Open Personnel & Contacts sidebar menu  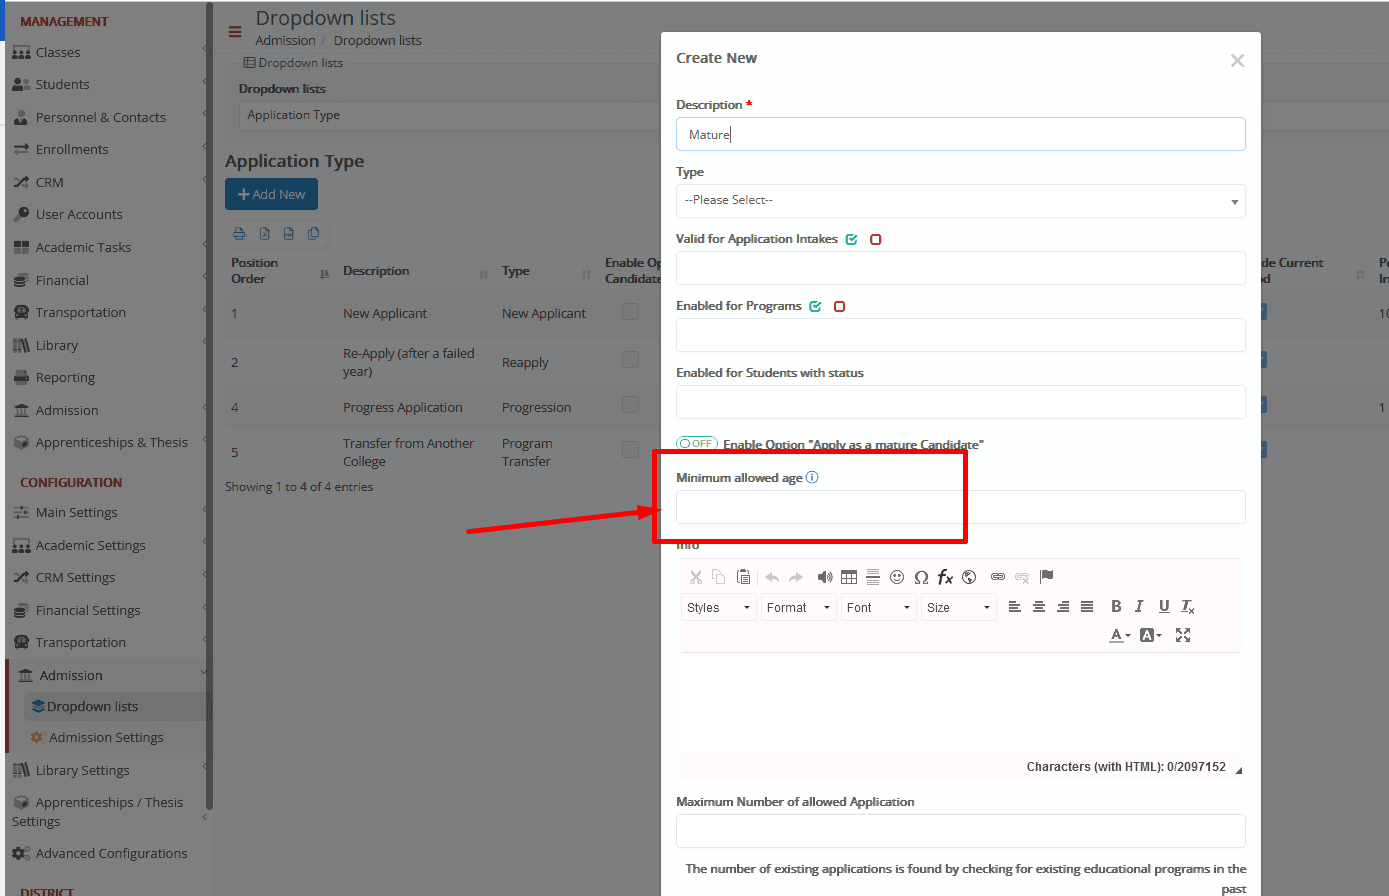pyautogui.click(x=100, y=117)
